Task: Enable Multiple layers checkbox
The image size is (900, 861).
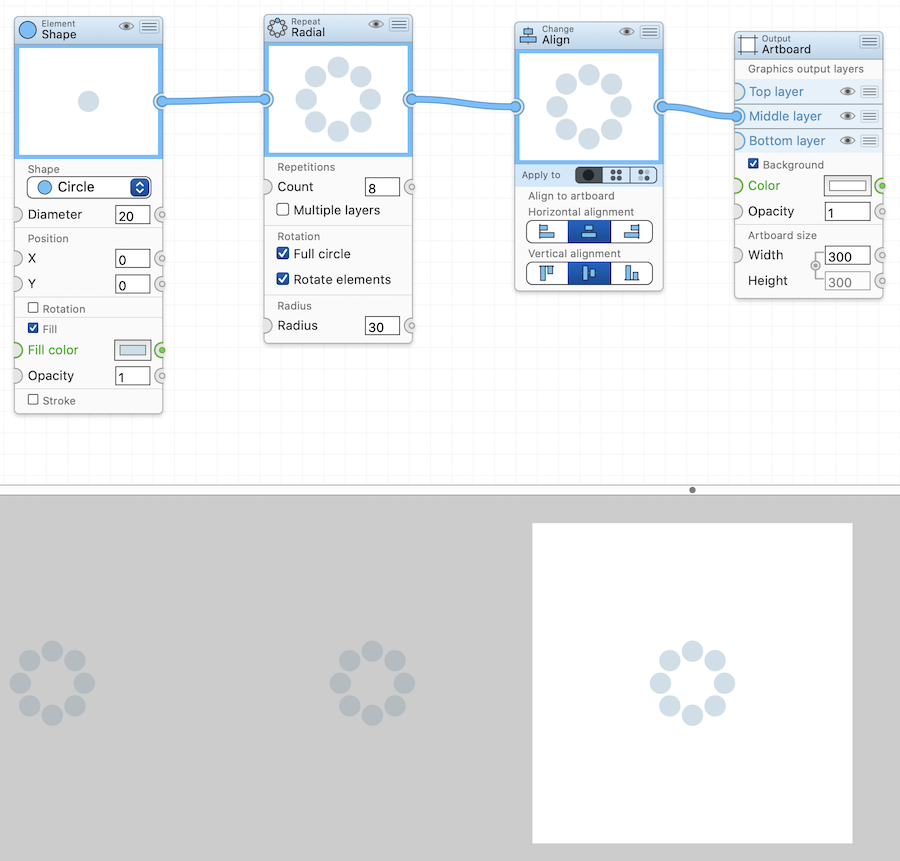Action: [282, 210]
